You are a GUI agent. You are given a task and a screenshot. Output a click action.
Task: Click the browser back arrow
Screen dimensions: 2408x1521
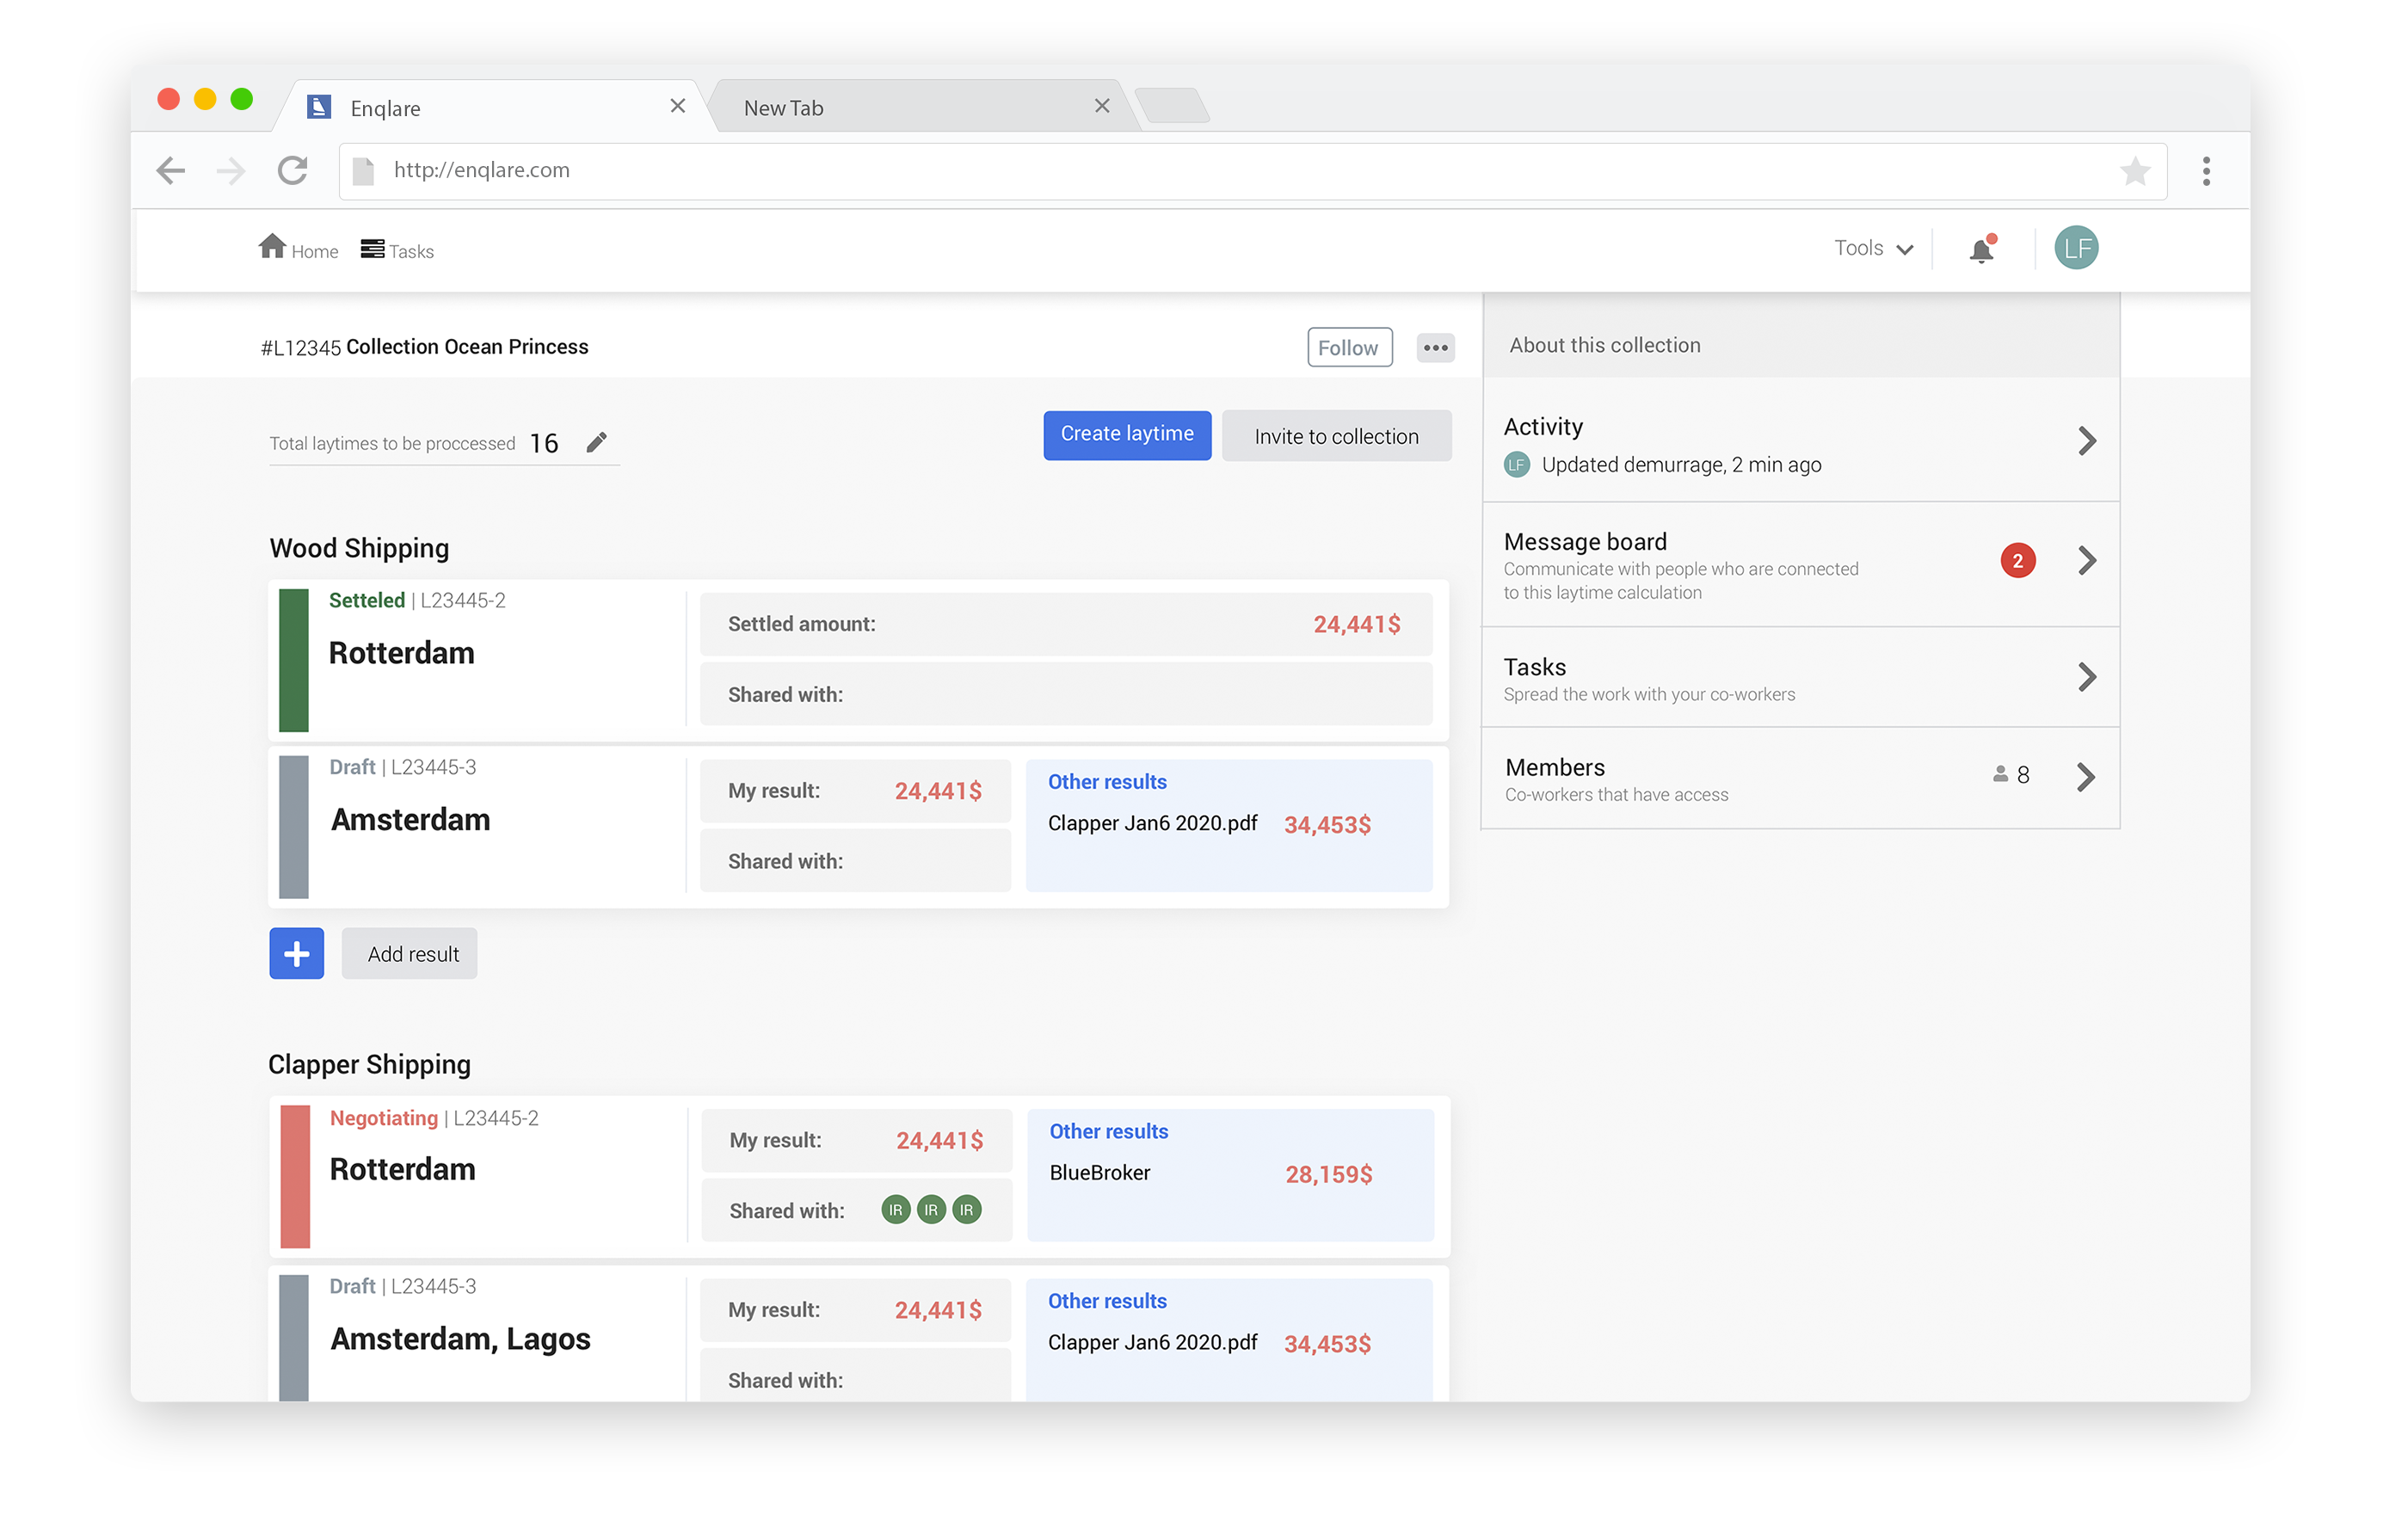pos(170,170)
